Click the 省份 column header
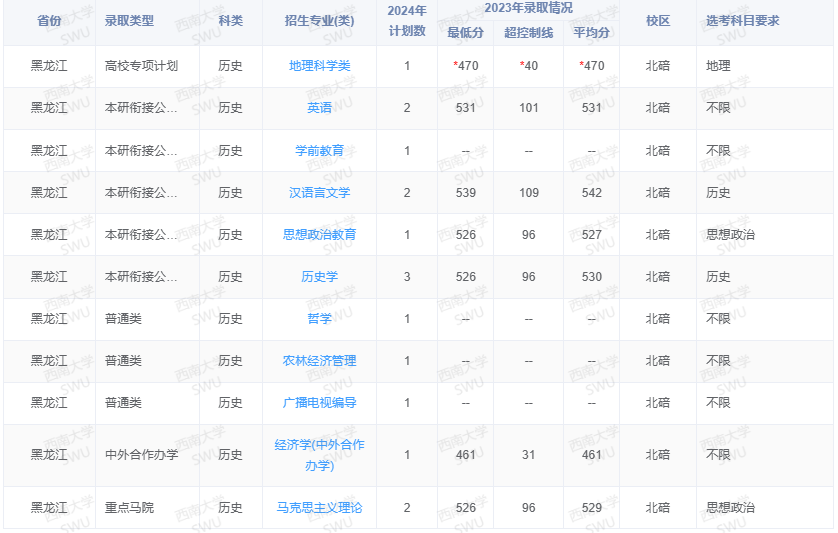838x533 pixels. (x=49, y=21)
